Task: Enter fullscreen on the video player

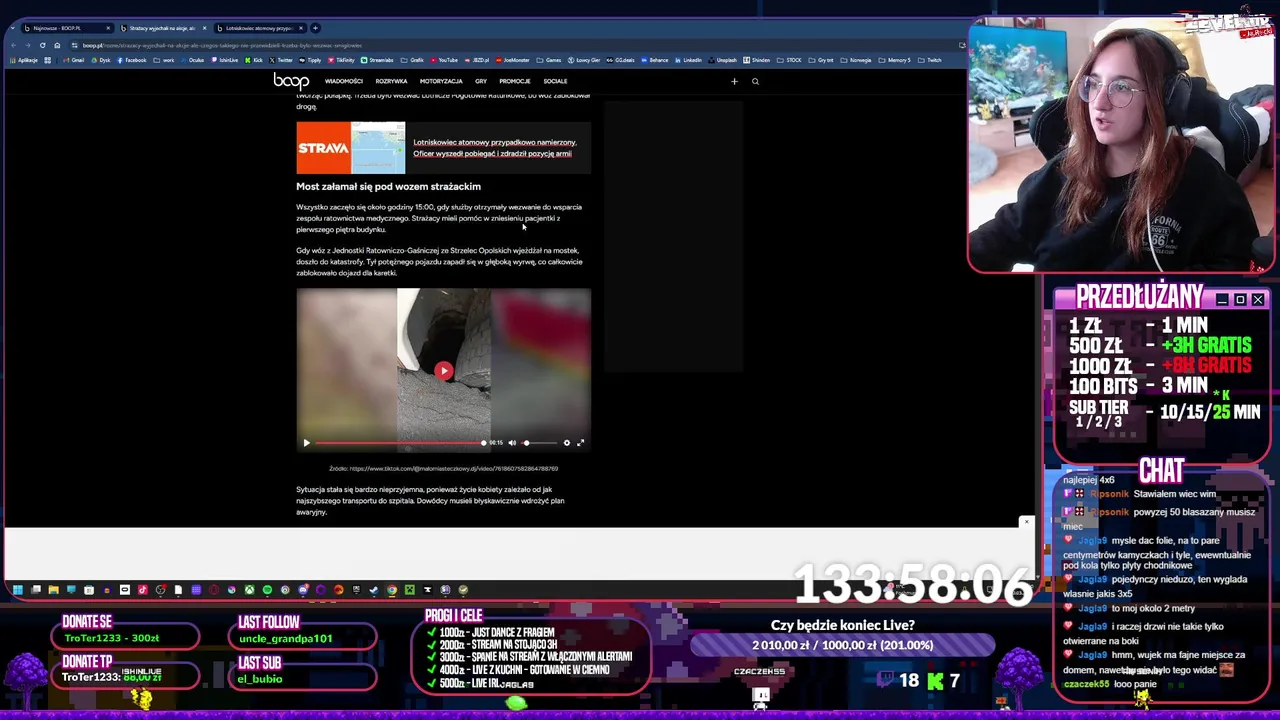Action: [580, 443]
